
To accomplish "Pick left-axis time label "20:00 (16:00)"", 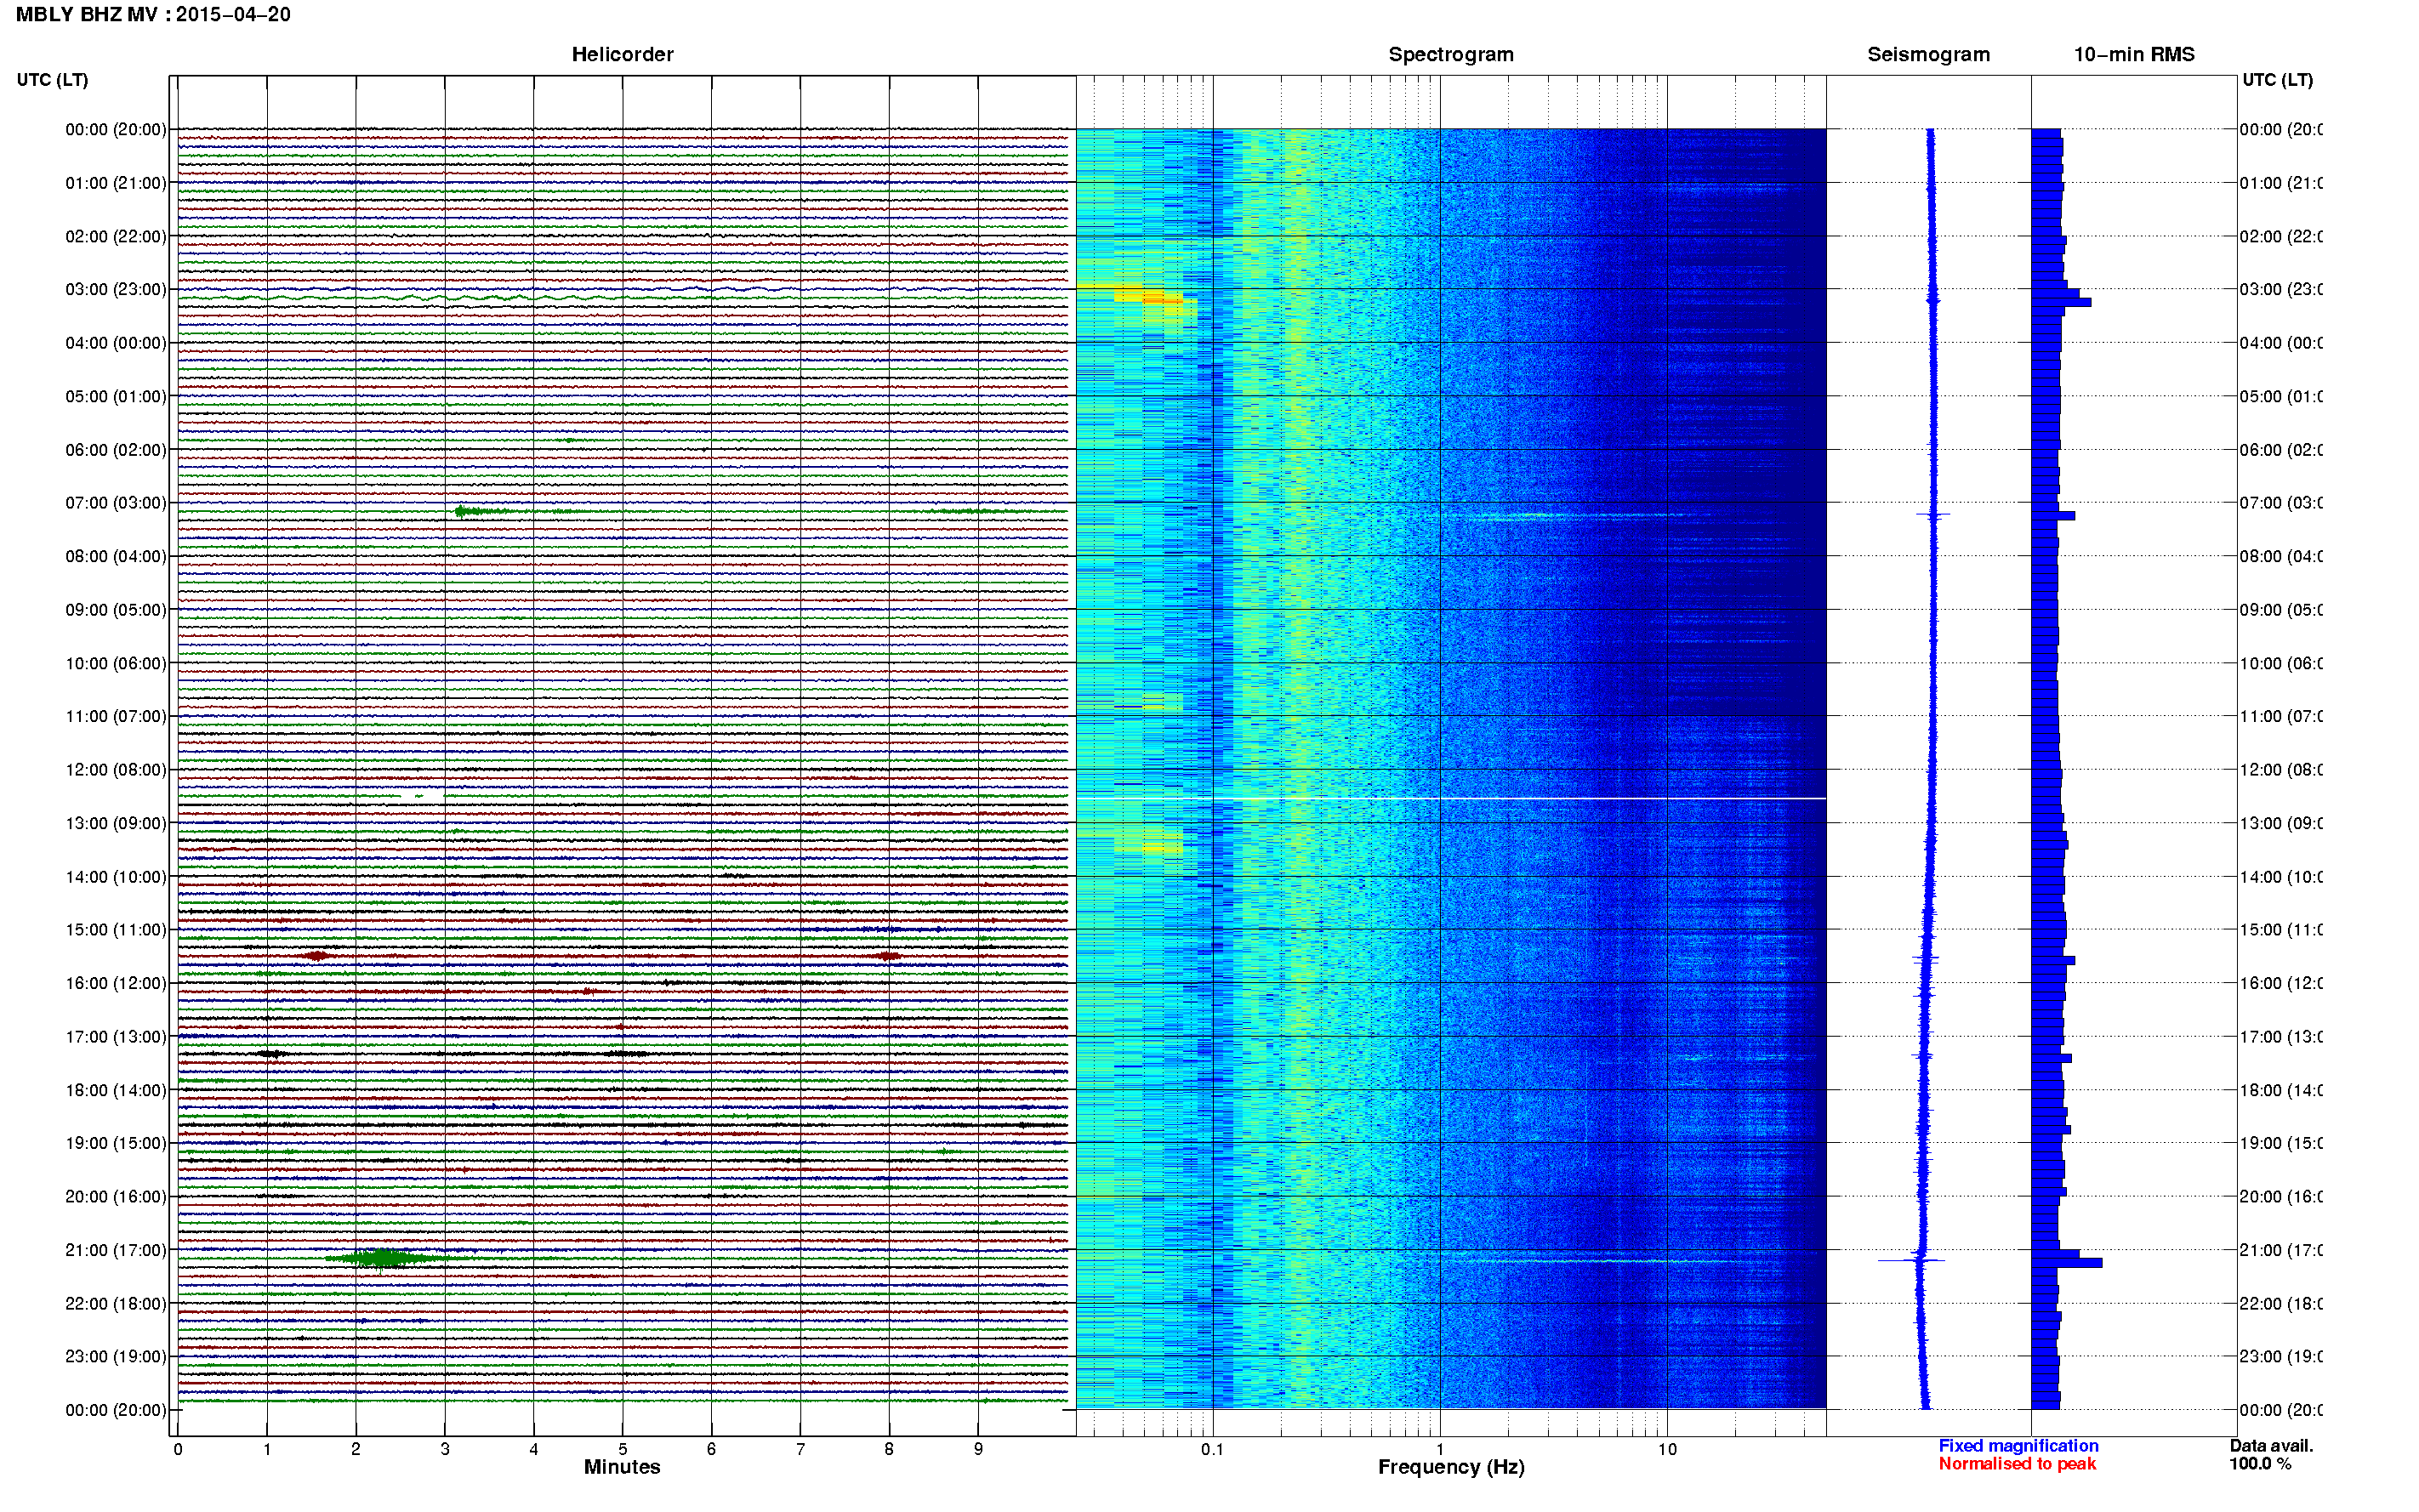I will click(x=116, y=1196).
